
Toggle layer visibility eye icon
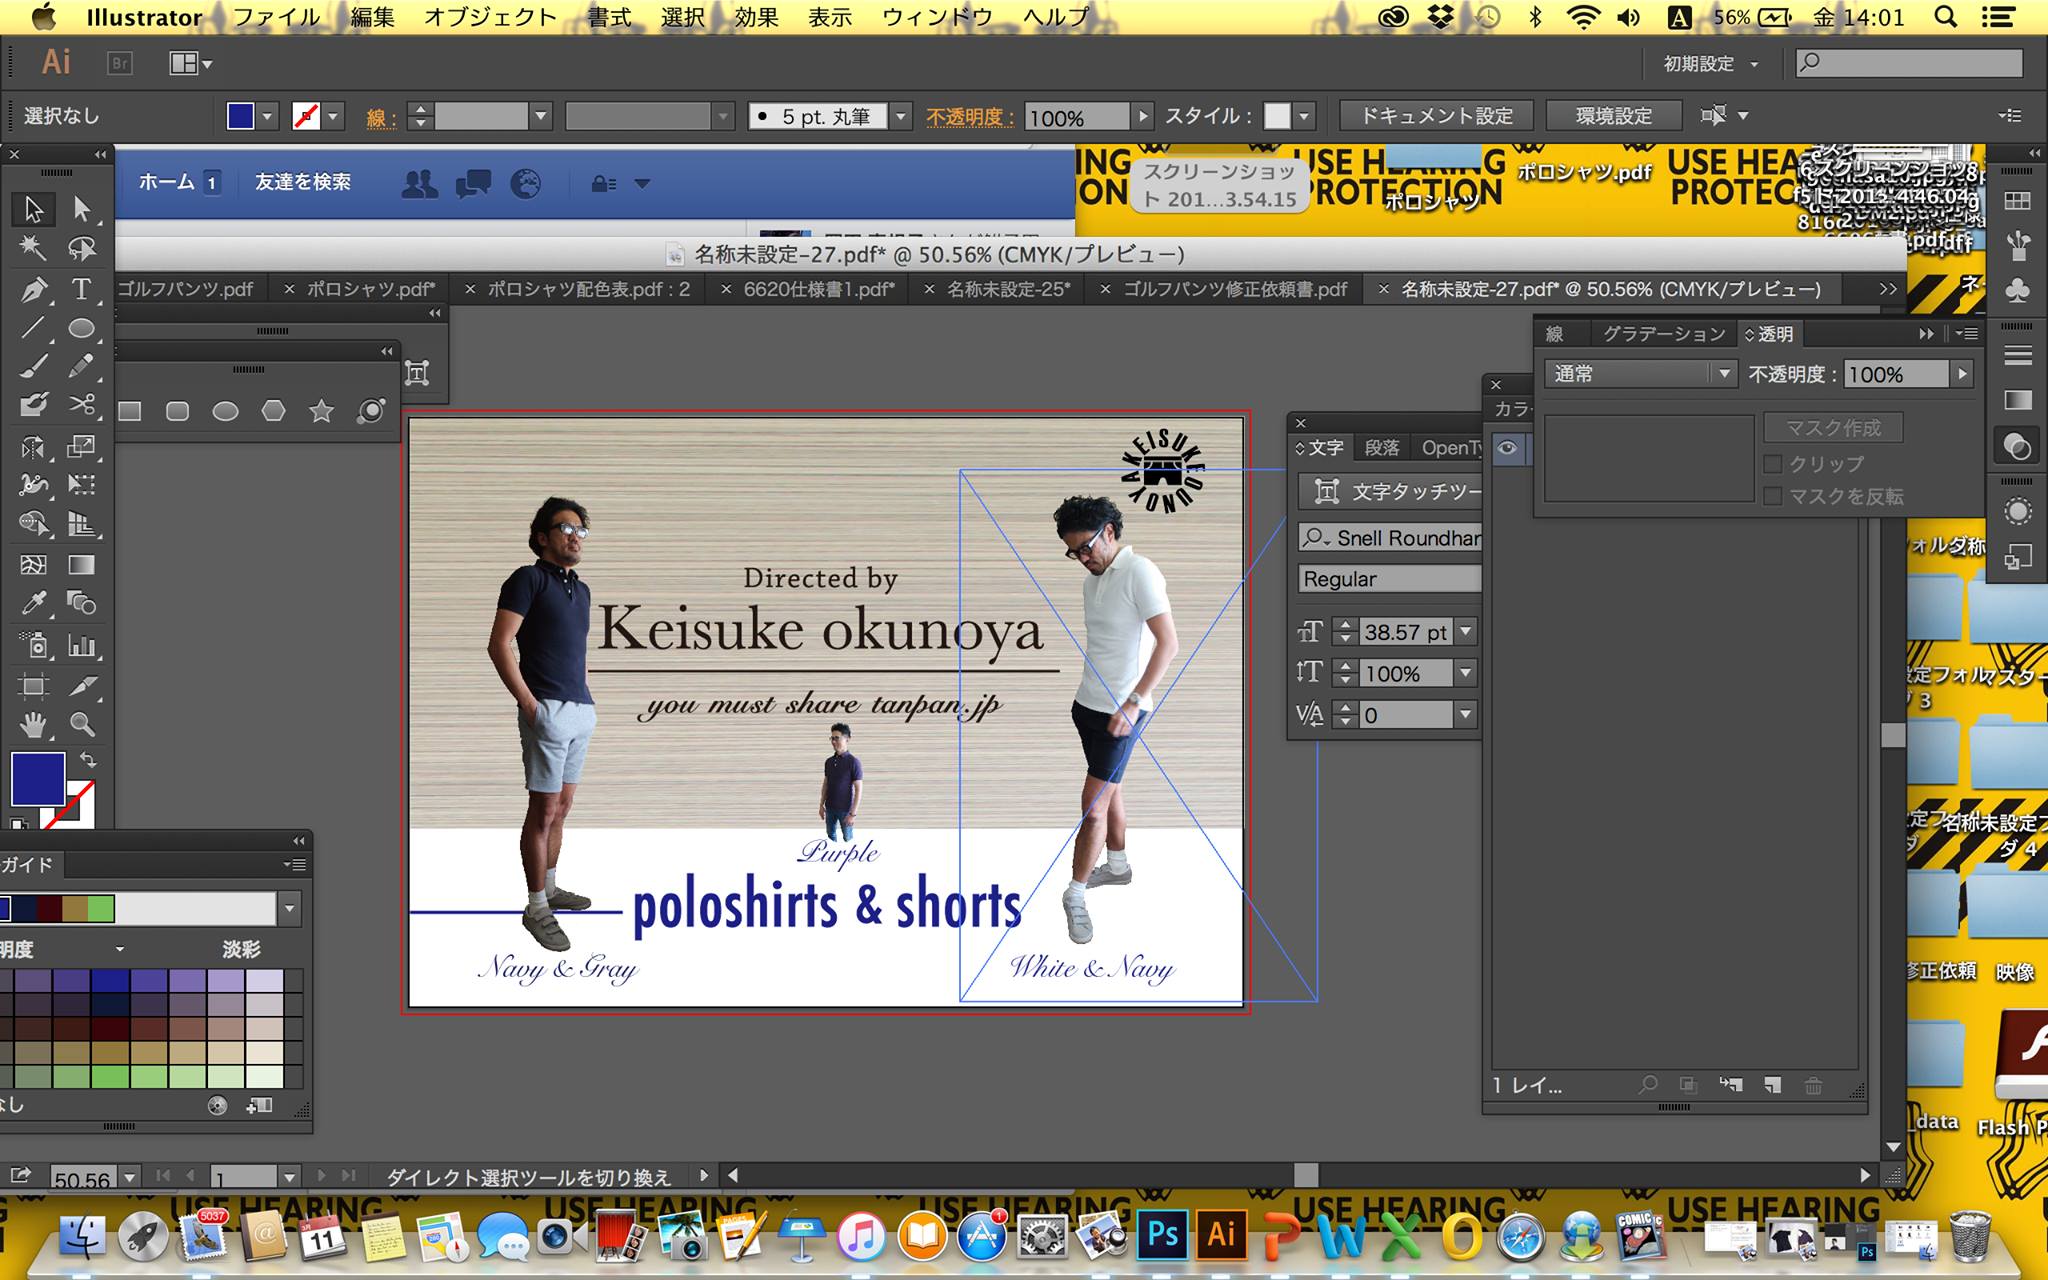pyautogui.click(x=1507, y=448)
